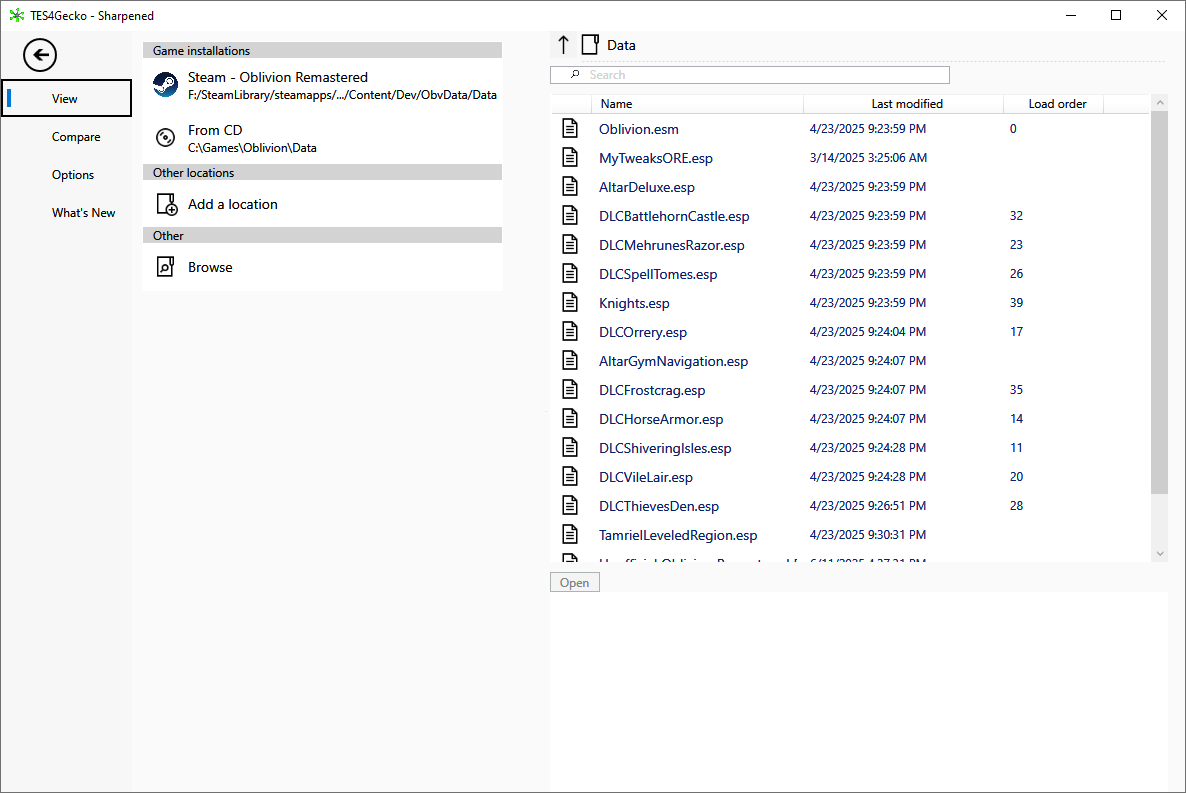Click the Data folder icon in header
This screenshot has width=1186, height=793.
(590, 45)
